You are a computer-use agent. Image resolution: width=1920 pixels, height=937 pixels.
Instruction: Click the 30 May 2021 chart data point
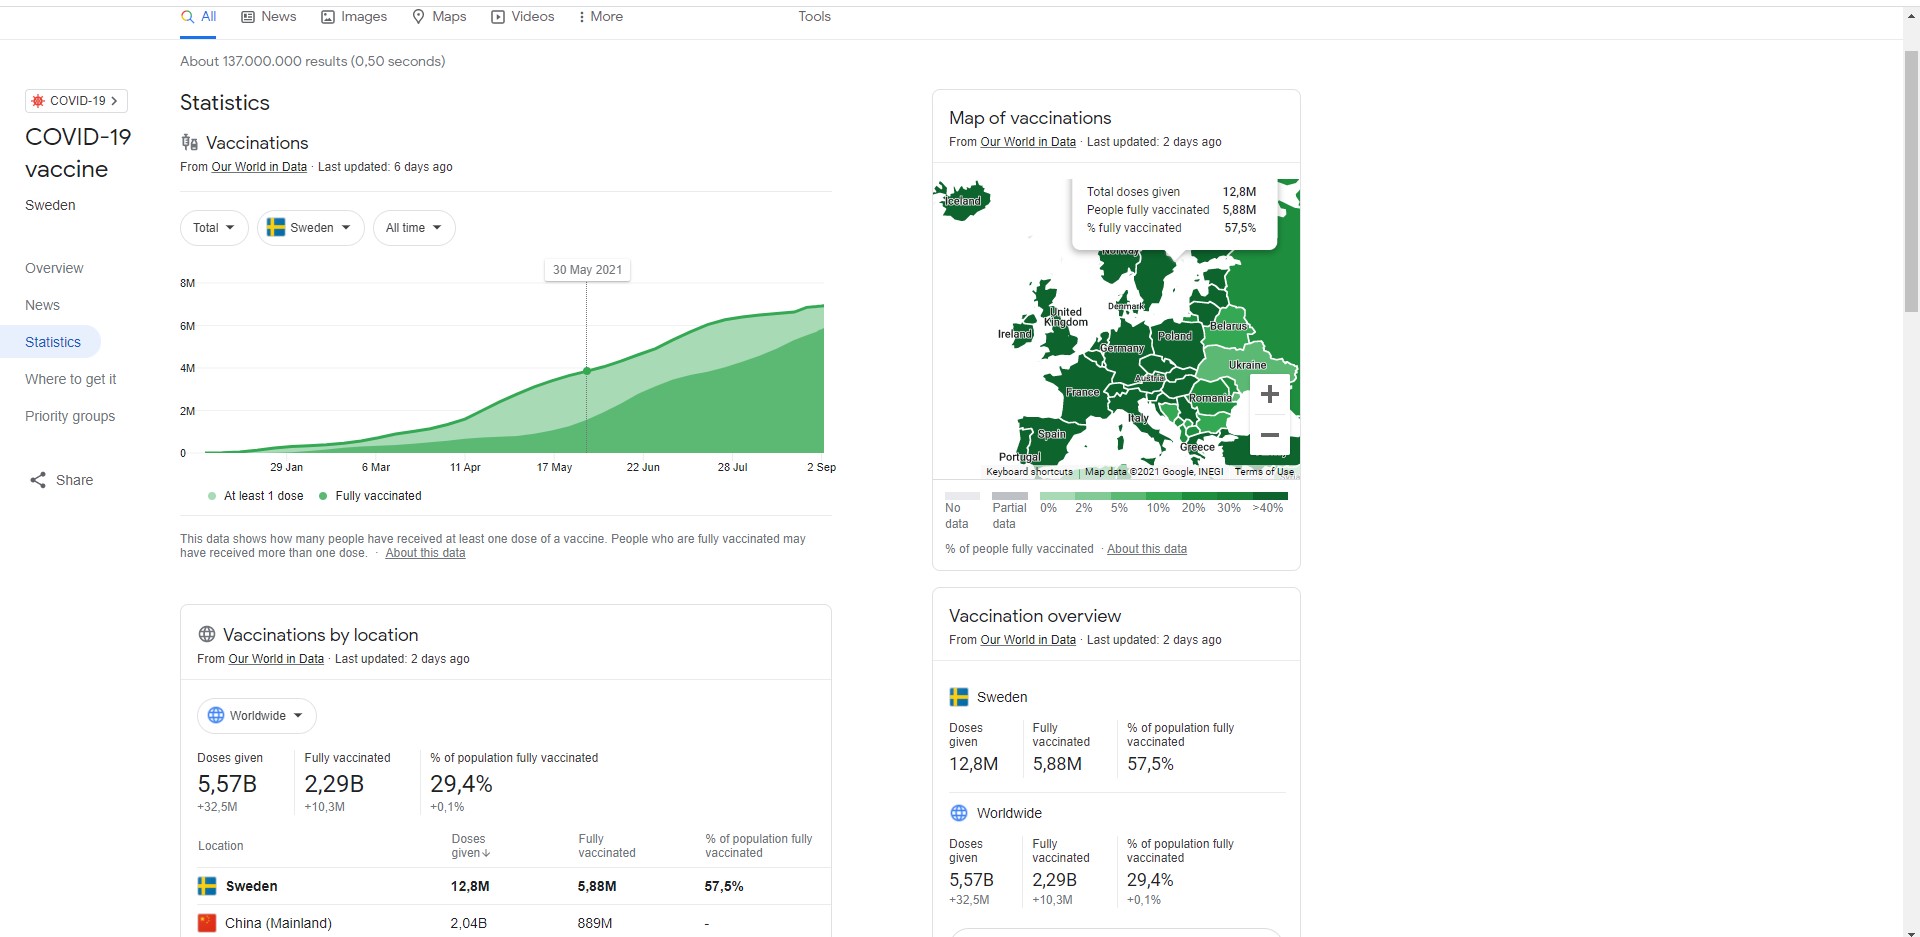[x=587, y=371]
